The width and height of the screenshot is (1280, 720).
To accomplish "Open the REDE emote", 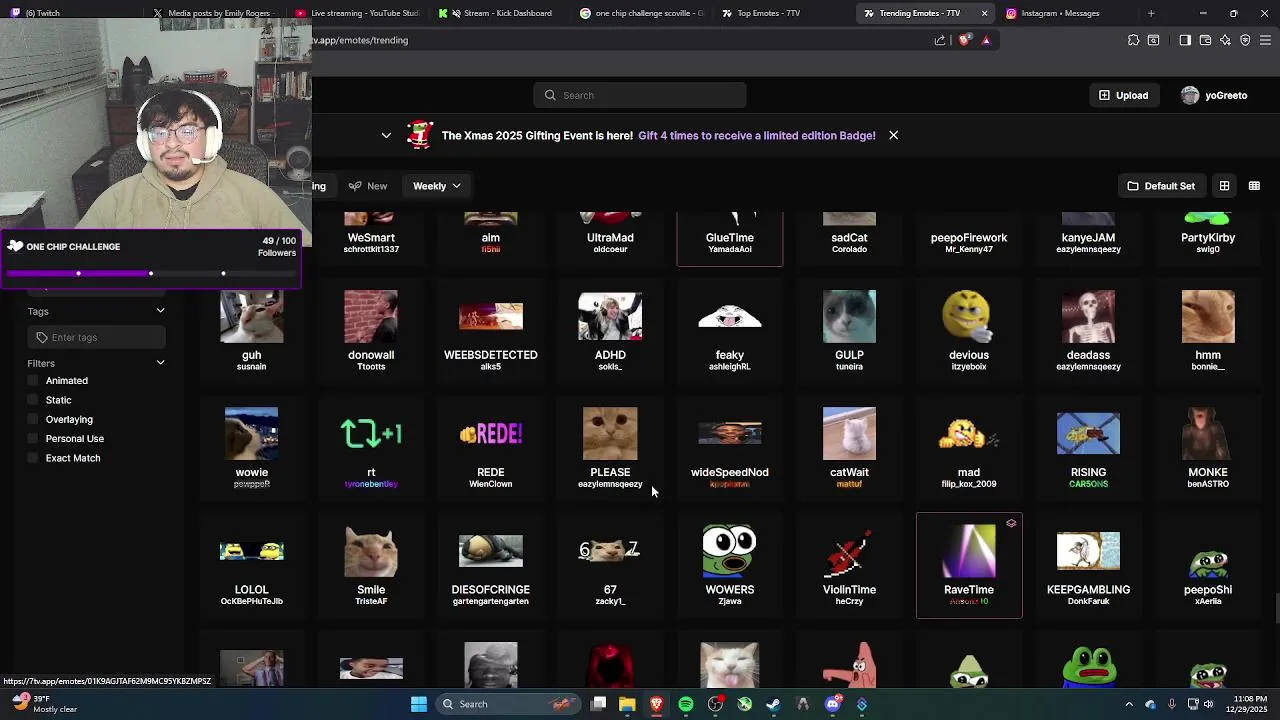I will click(490, 448).
